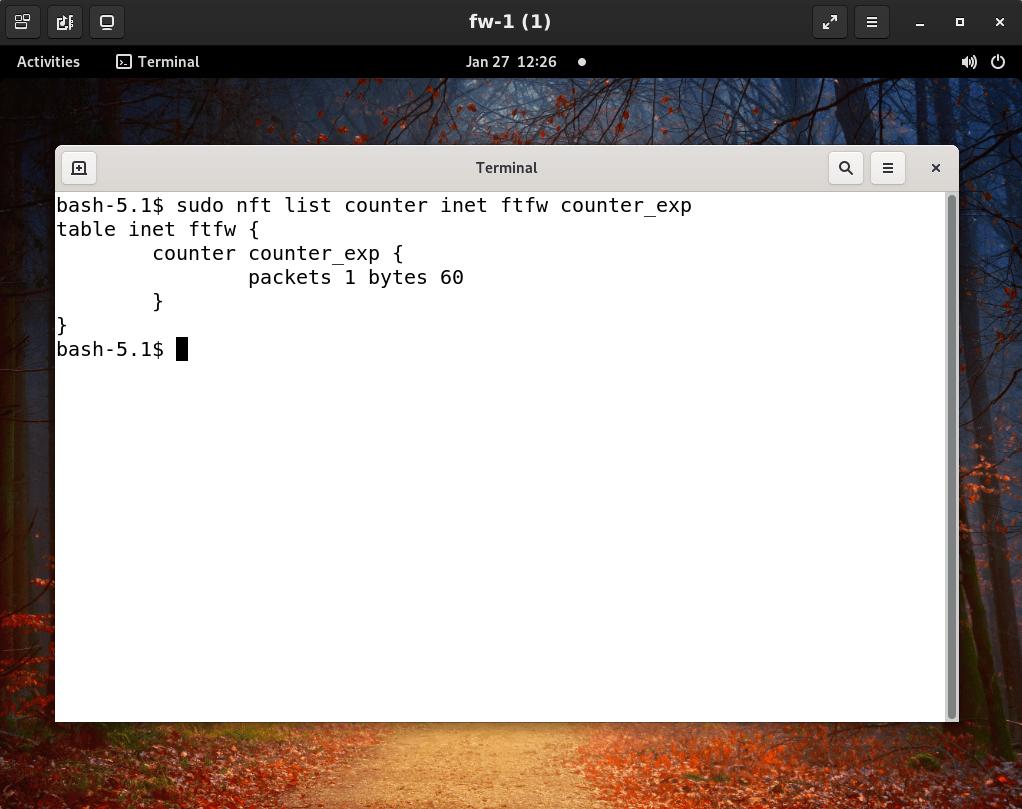
Task: Click the volume speaker icon in top bar
Action: tap(968, 62)
